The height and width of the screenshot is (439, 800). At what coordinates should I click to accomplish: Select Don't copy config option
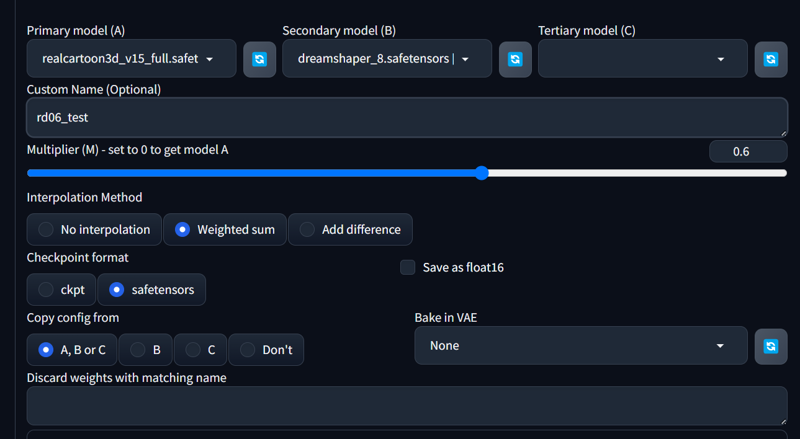click(x=266, y=350)
